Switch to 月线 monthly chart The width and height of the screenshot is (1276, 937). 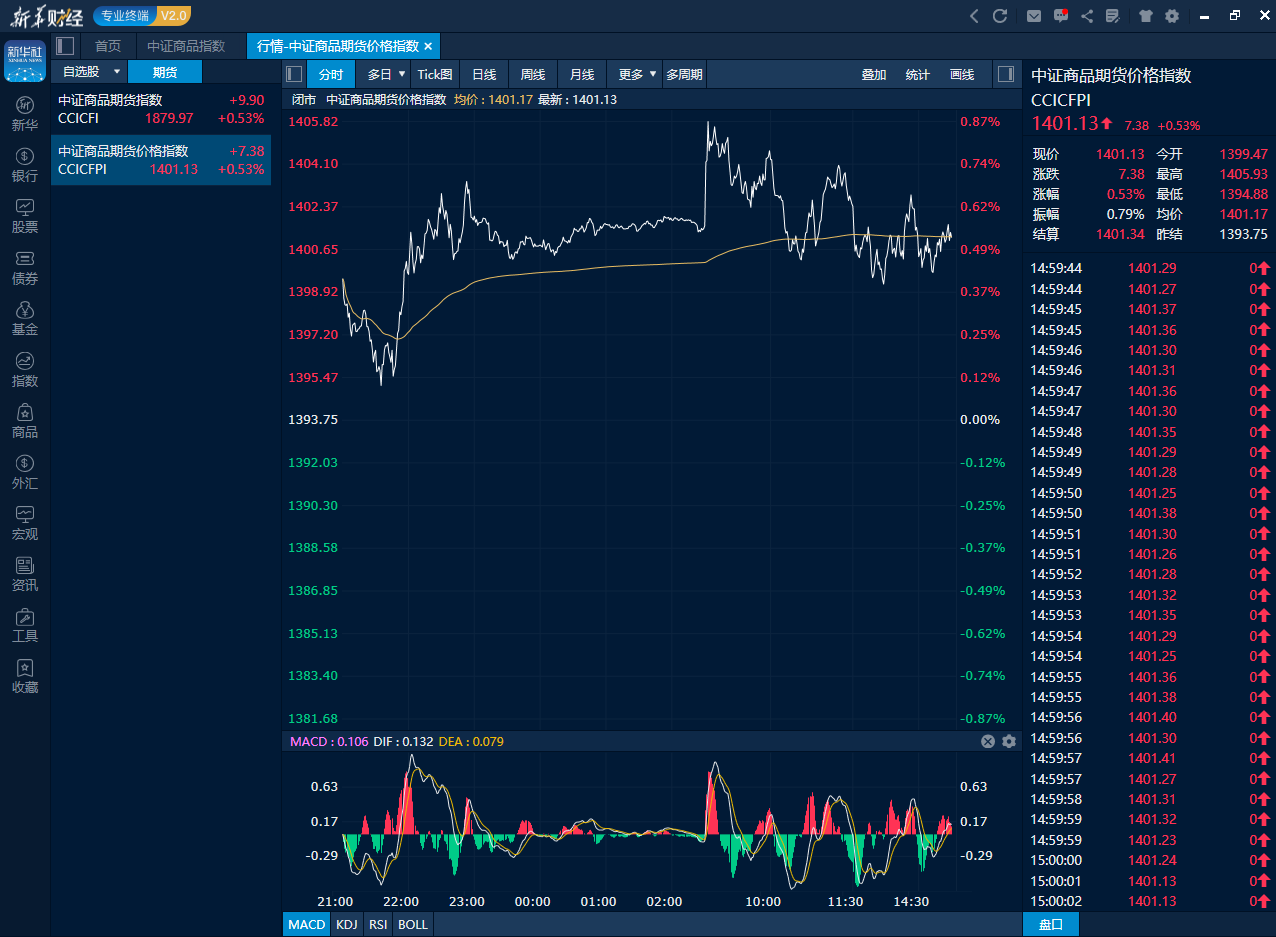pyautogui.click(x=582, y=74)
